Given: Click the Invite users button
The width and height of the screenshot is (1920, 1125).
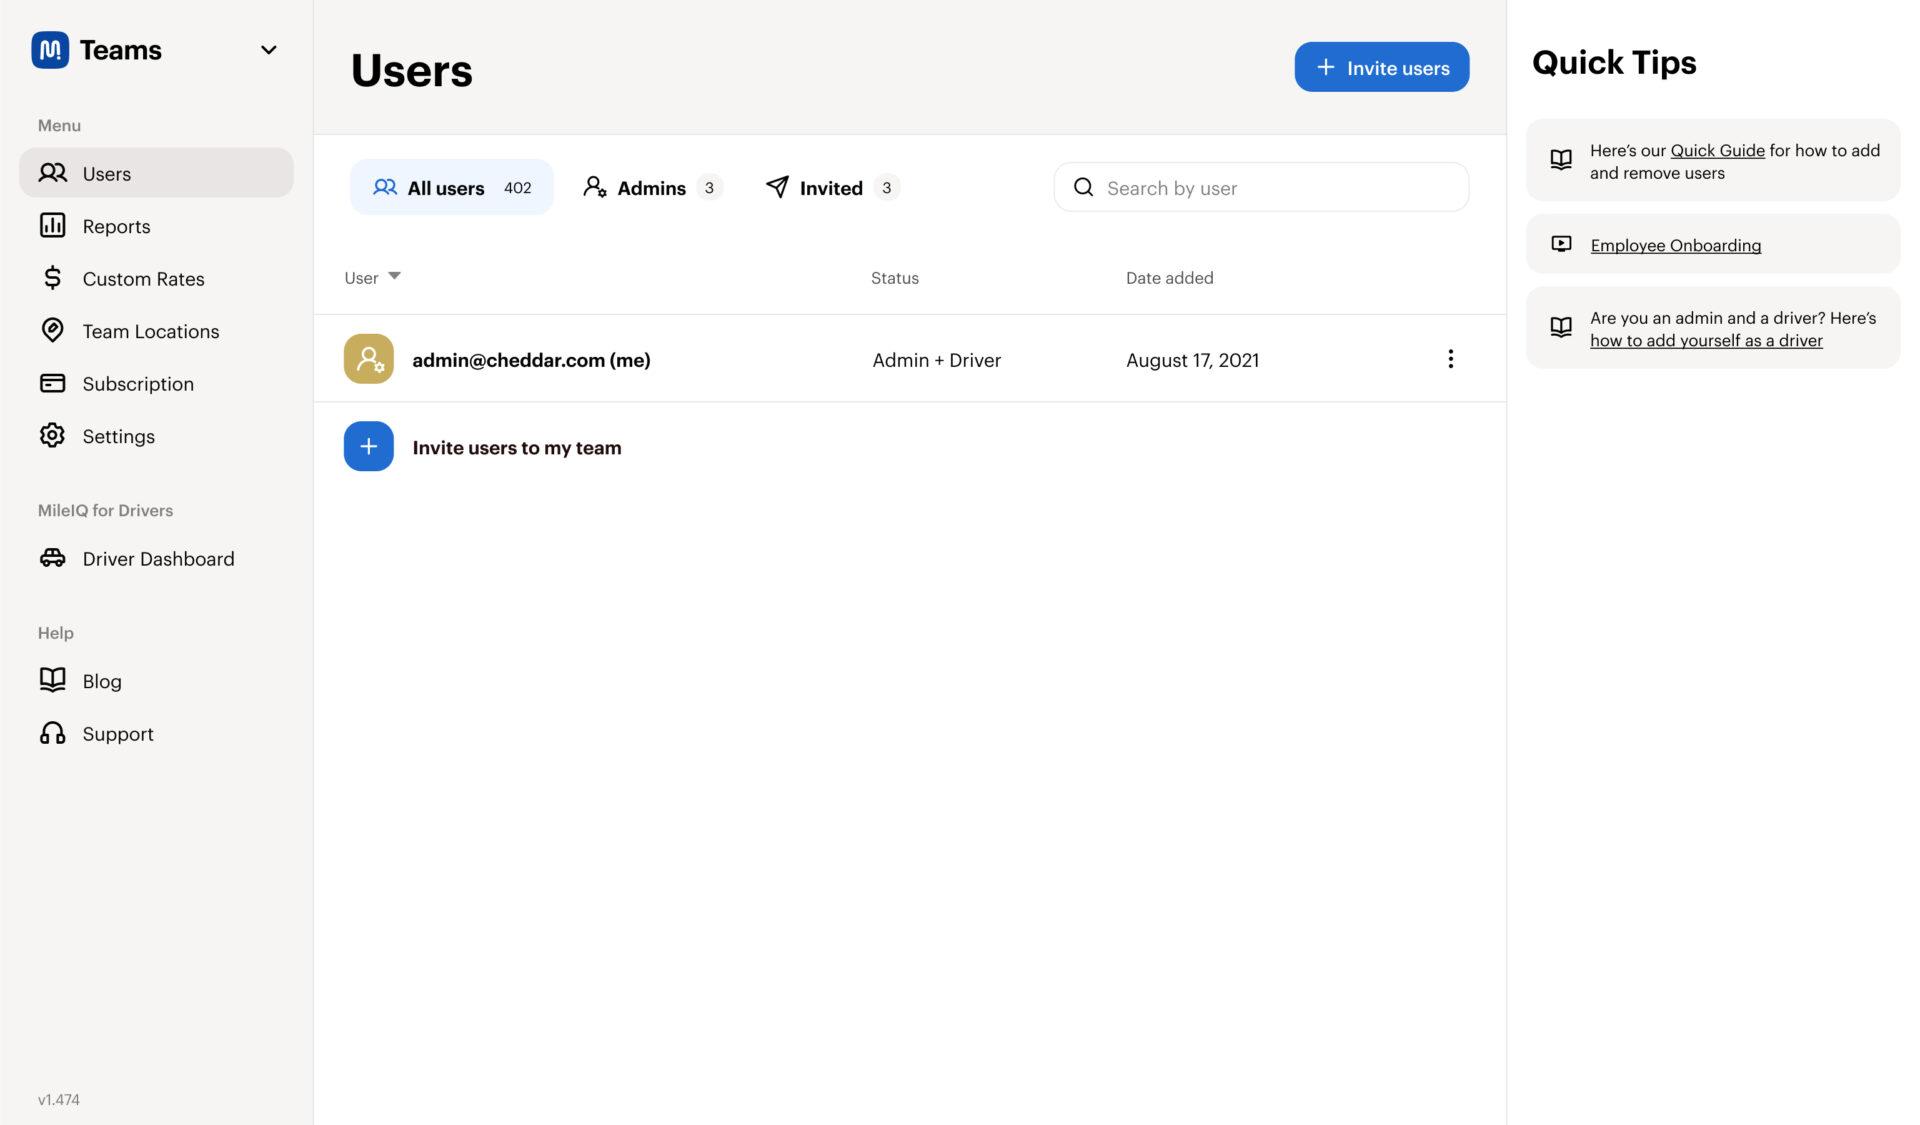Looking at the screenshot, I should tap(1381, 67).
